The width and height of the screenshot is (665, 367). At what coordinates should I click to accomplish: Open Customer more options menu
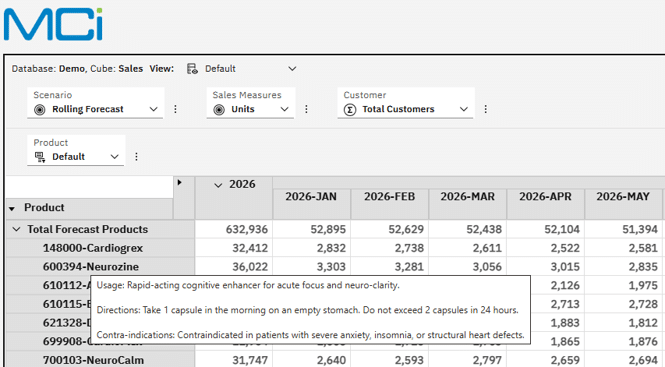pyautogui.click(x=486, y=109)
